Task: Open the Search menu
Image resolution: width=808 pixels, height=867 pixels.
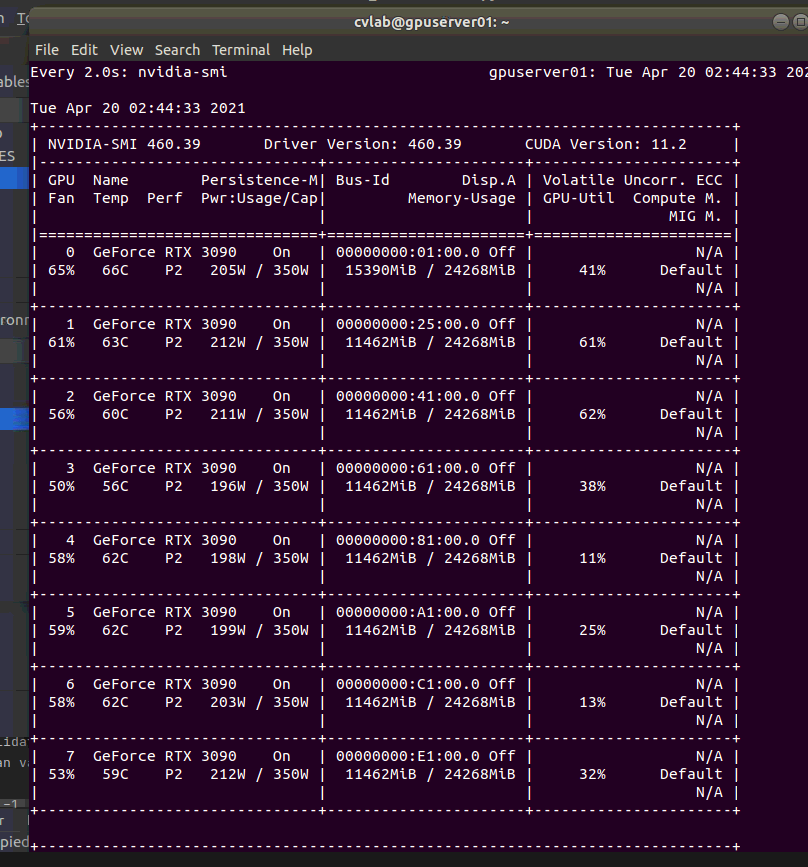Action: pyautogui.click(x=177, y=50)
